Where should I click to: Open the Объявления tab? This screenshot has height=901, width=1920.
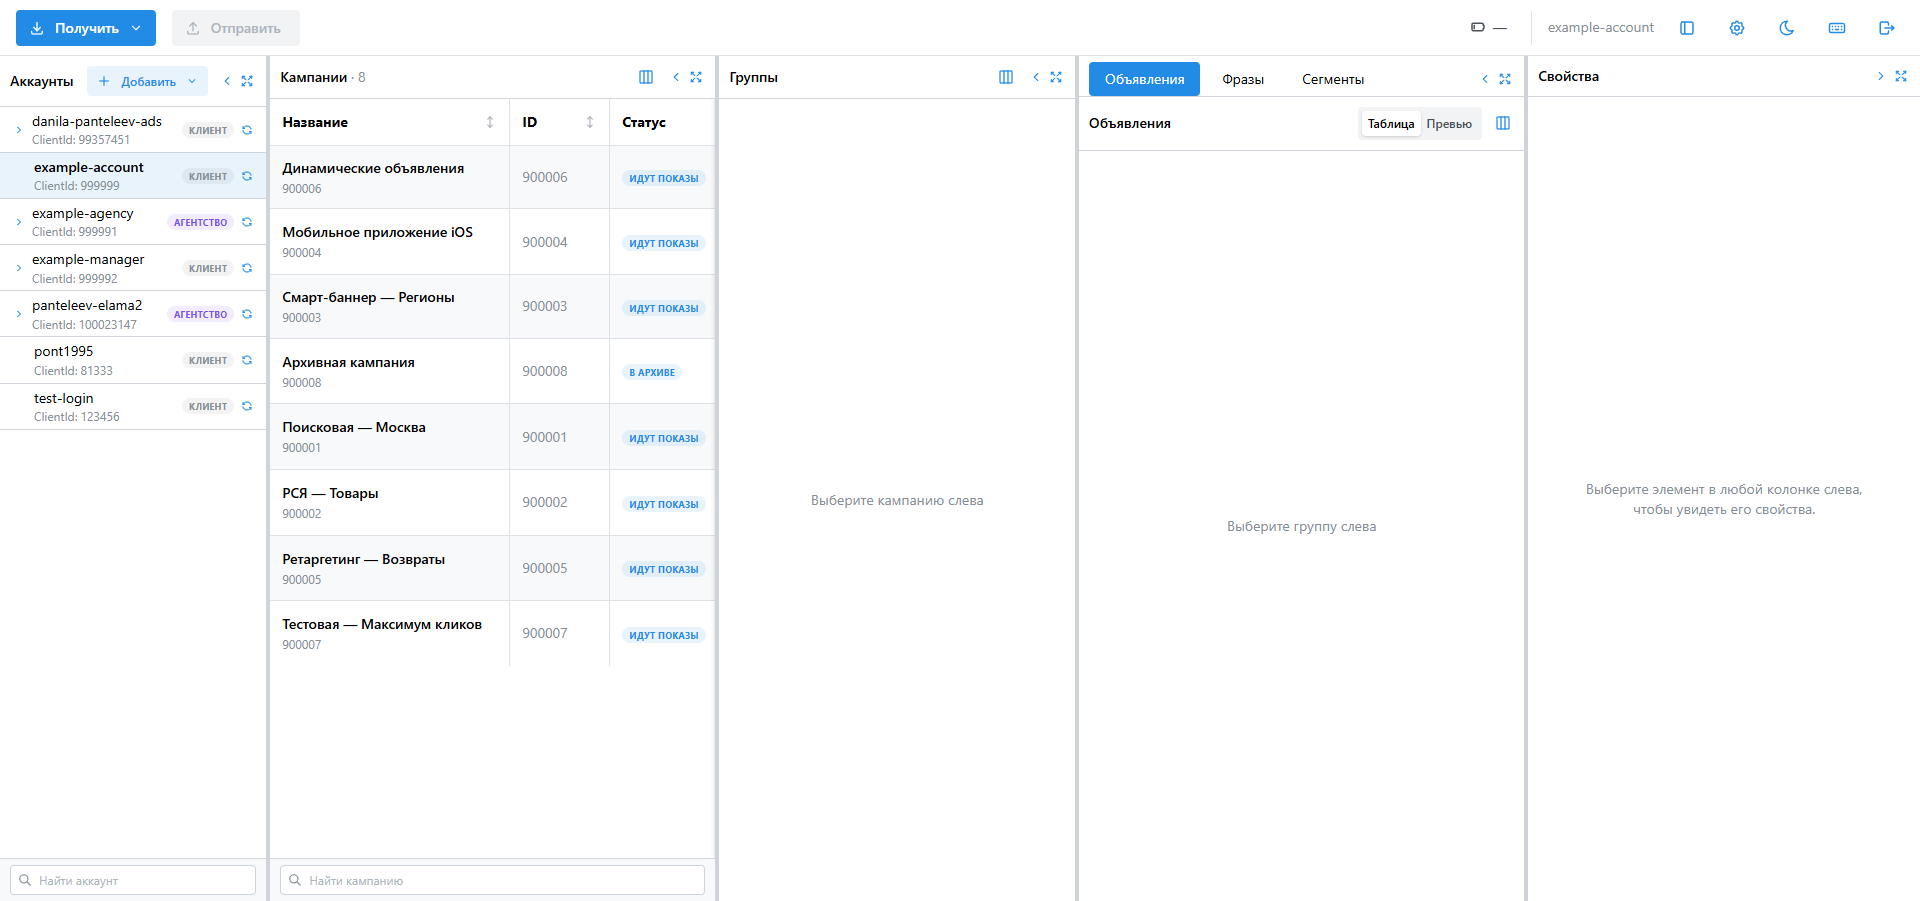1144,79
